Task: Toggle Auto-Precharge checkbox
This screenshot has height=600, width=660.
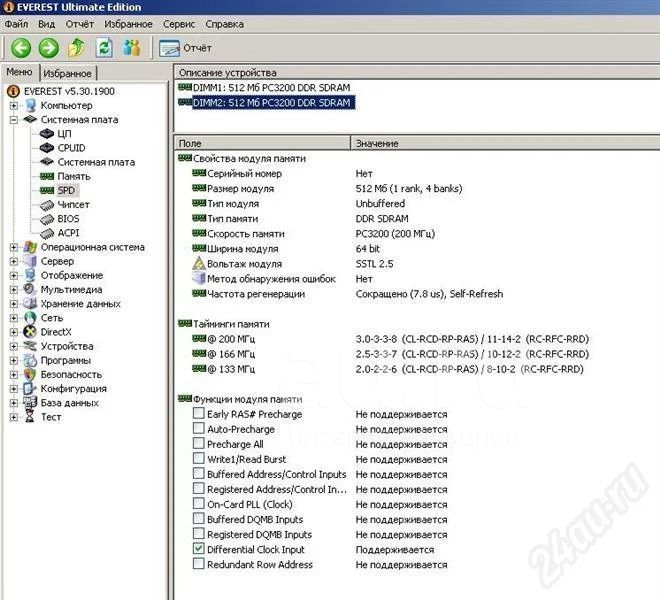Action: click(198, 429)
